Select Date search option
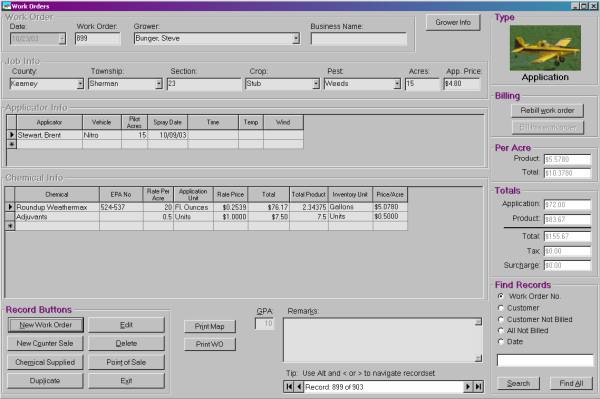Screen dimensions: 600x399 point(501,341)
